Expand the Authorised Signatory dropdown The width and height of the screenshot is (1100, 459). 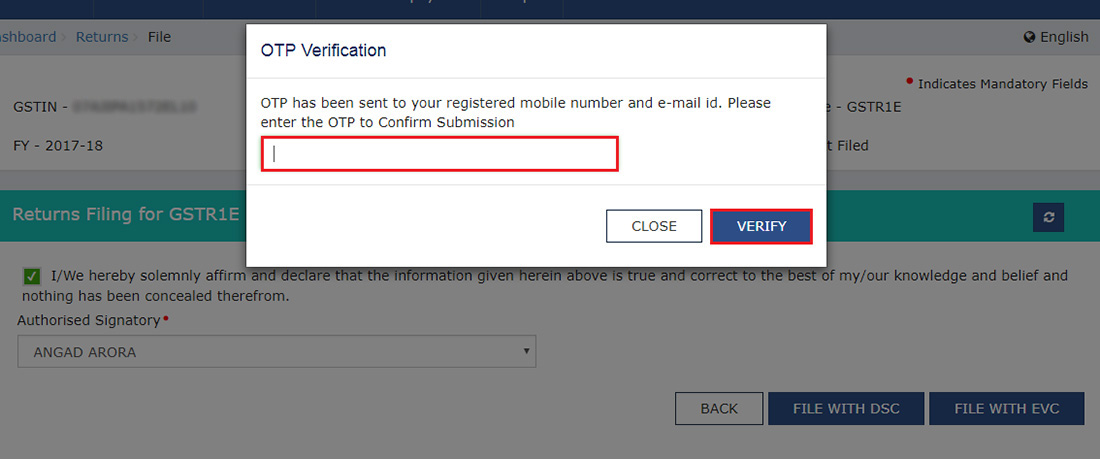click(277, 352)
